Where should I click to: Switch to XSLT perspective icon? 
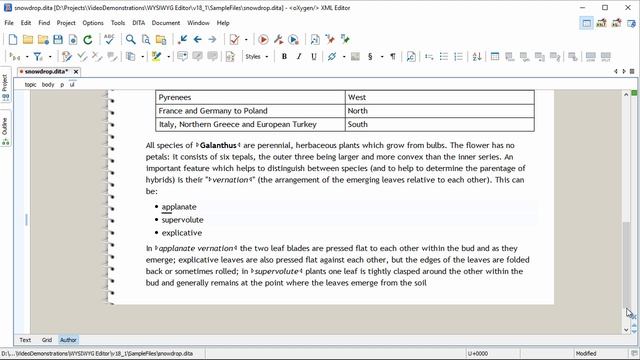click(x=601, y=23)
